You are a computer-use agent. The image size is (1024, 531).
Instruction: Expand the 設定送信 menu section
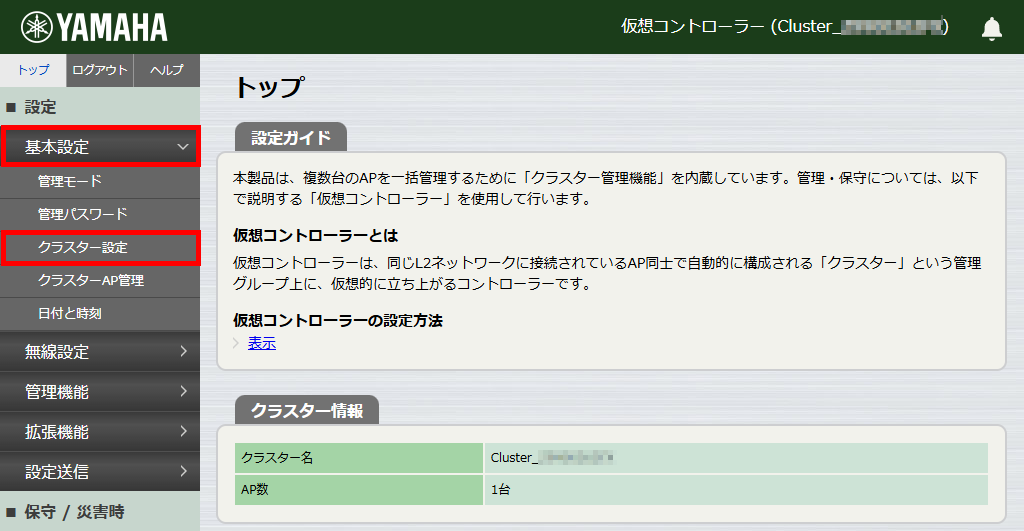coord(100,471)
